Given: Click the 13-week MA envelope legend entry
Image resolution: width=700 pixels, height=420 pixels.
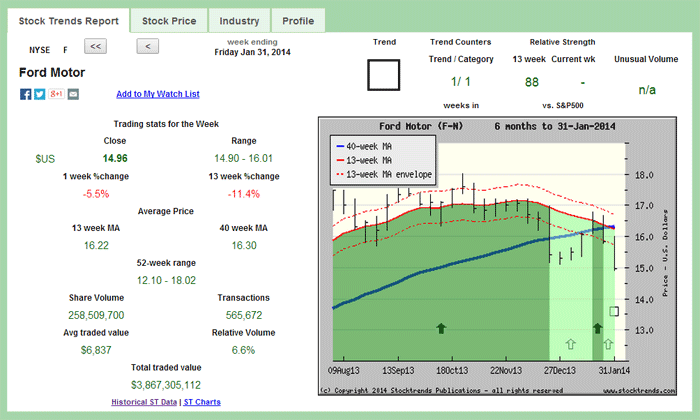Looking at the screenshot, I should [384, 174].
